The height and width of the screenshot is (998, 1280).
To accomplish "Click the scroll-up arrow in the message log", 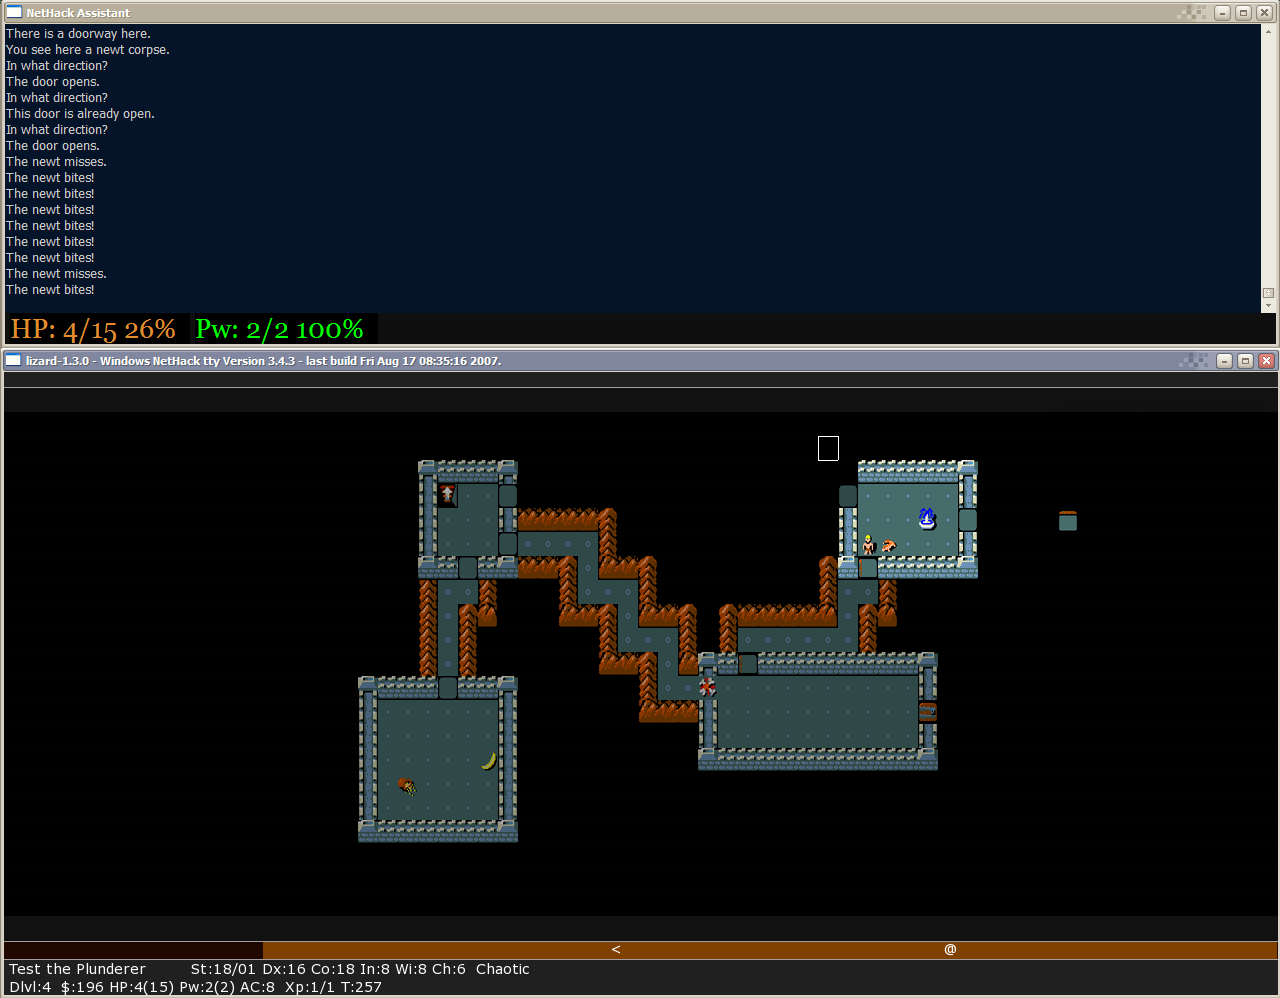I will [x=1268, y=32].
